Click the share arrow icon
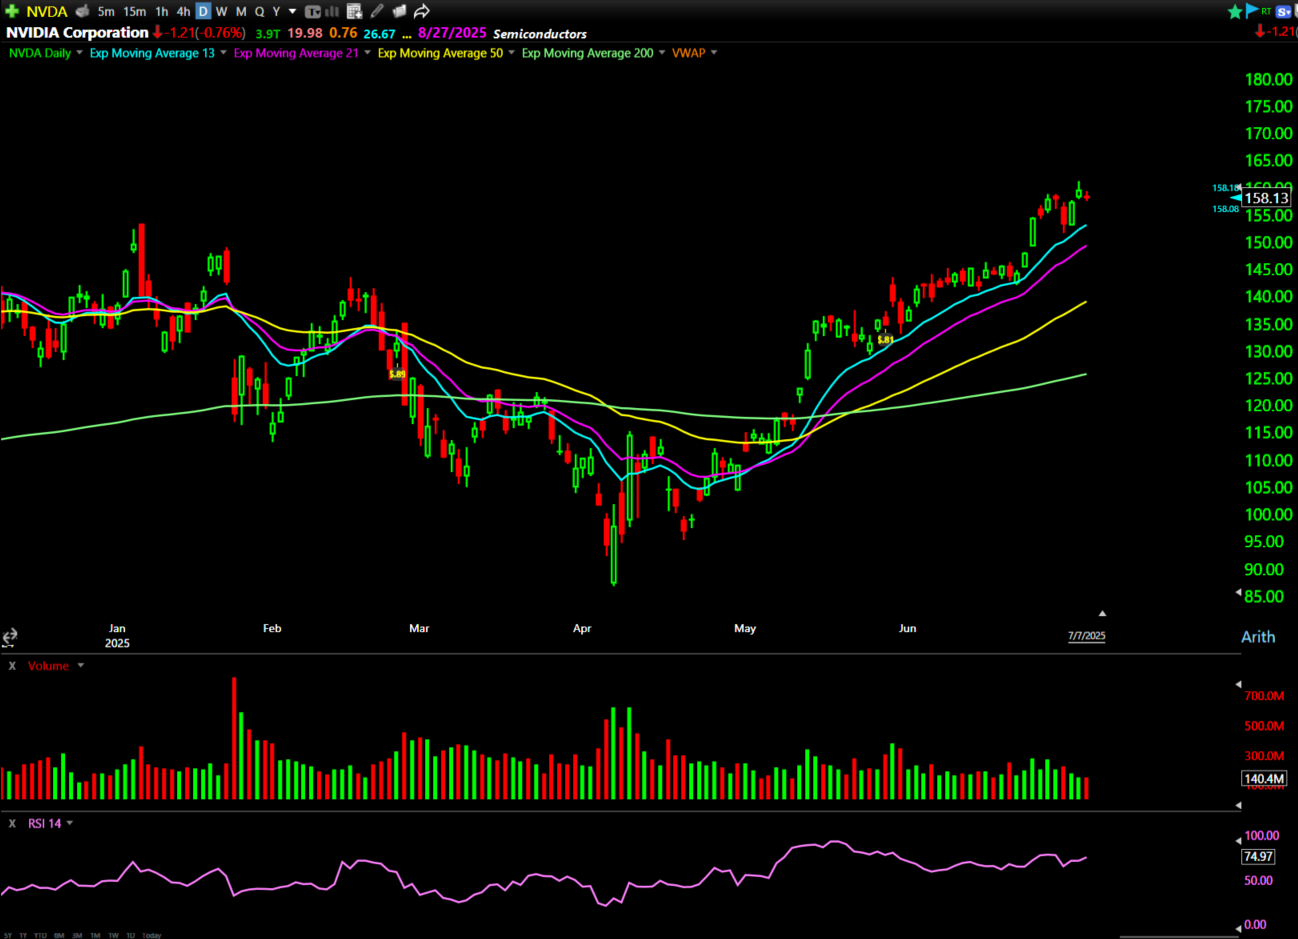The height and width of the screenshot is (939, 1298). (421, 11)
